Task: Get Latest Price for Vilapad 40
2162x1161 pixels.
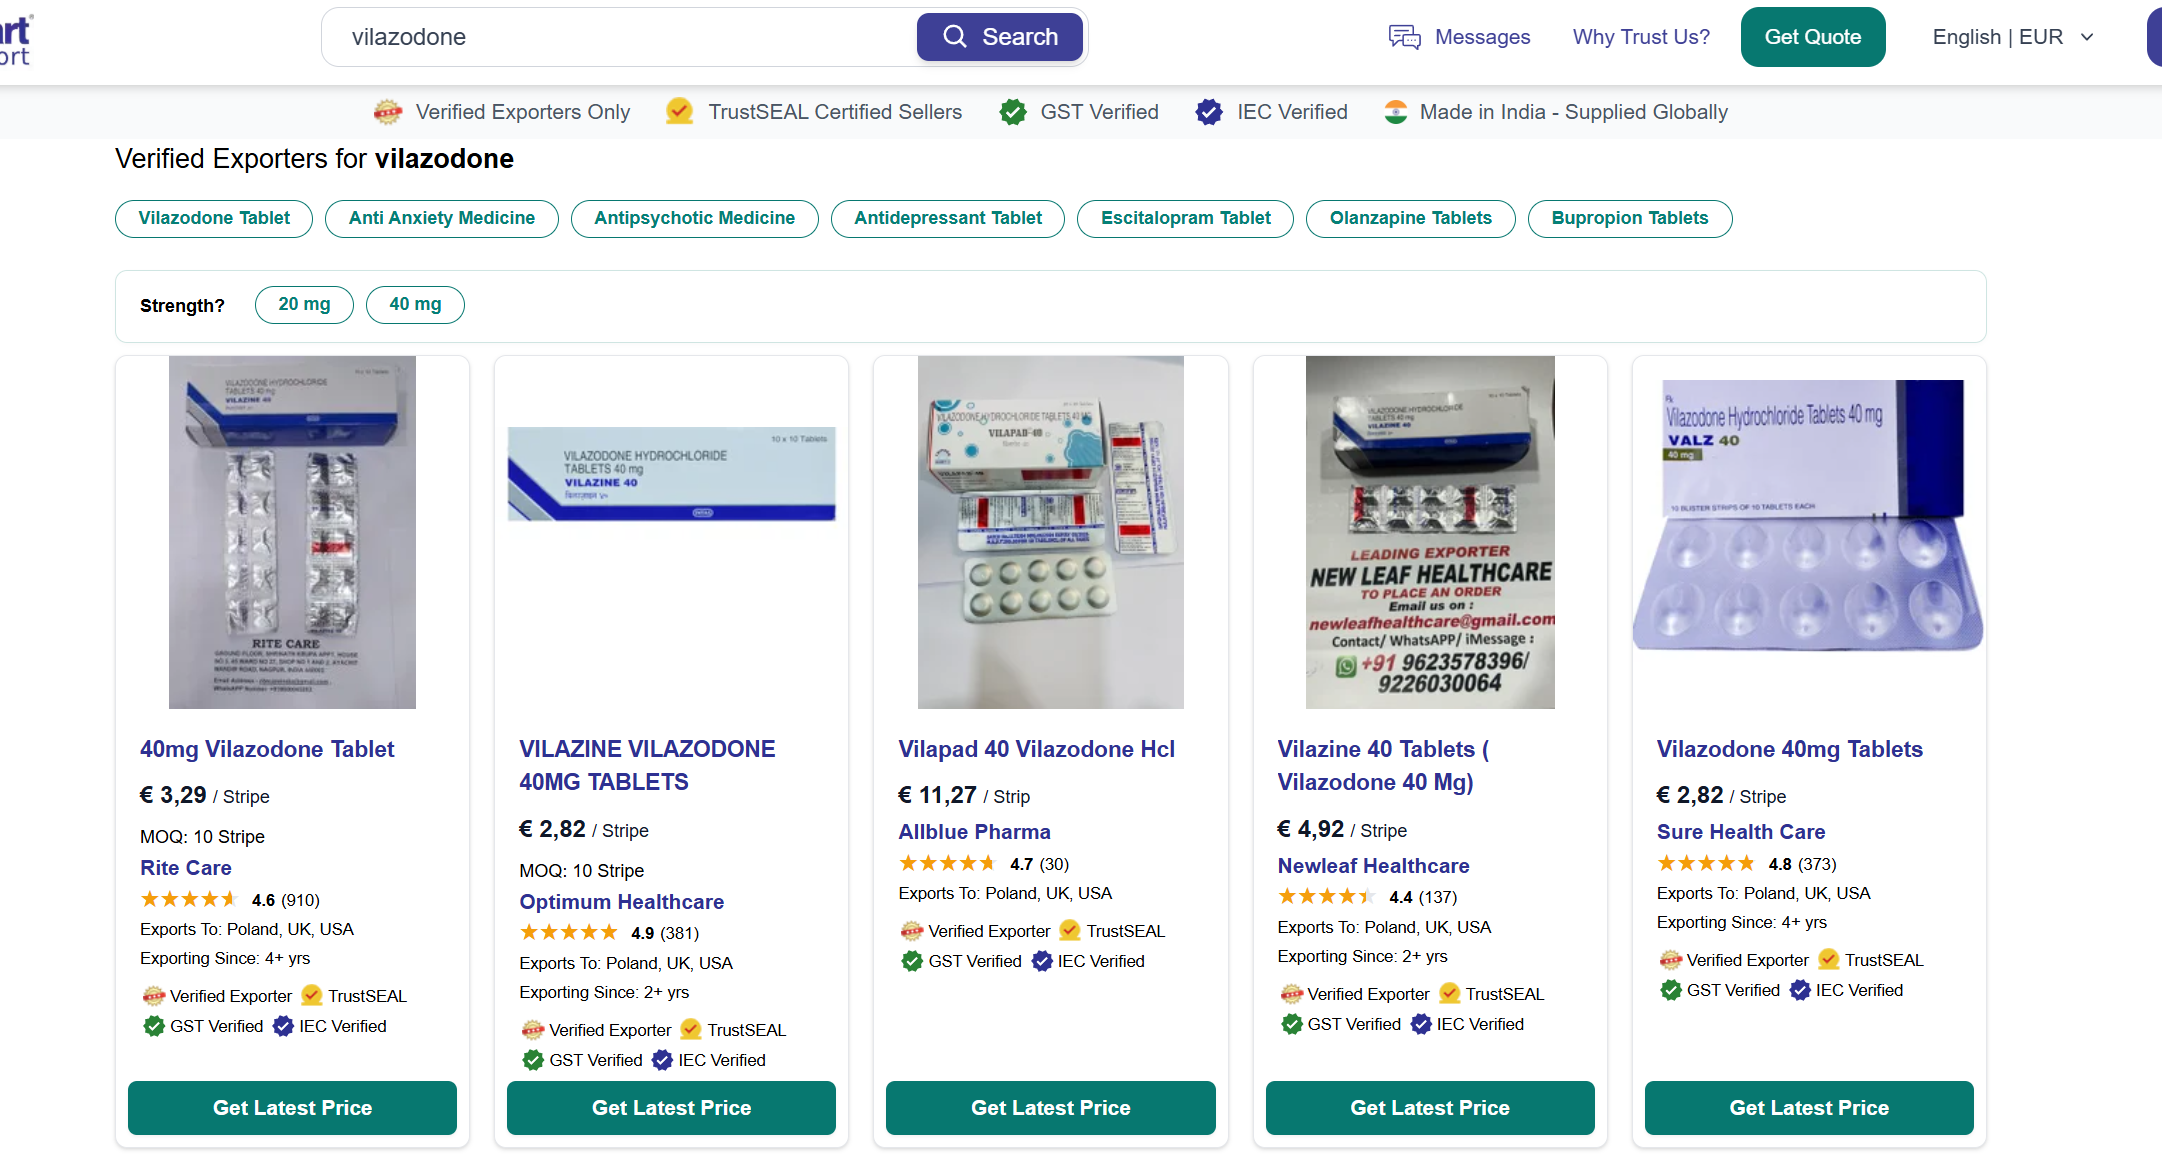Action: point(1051,1108)
